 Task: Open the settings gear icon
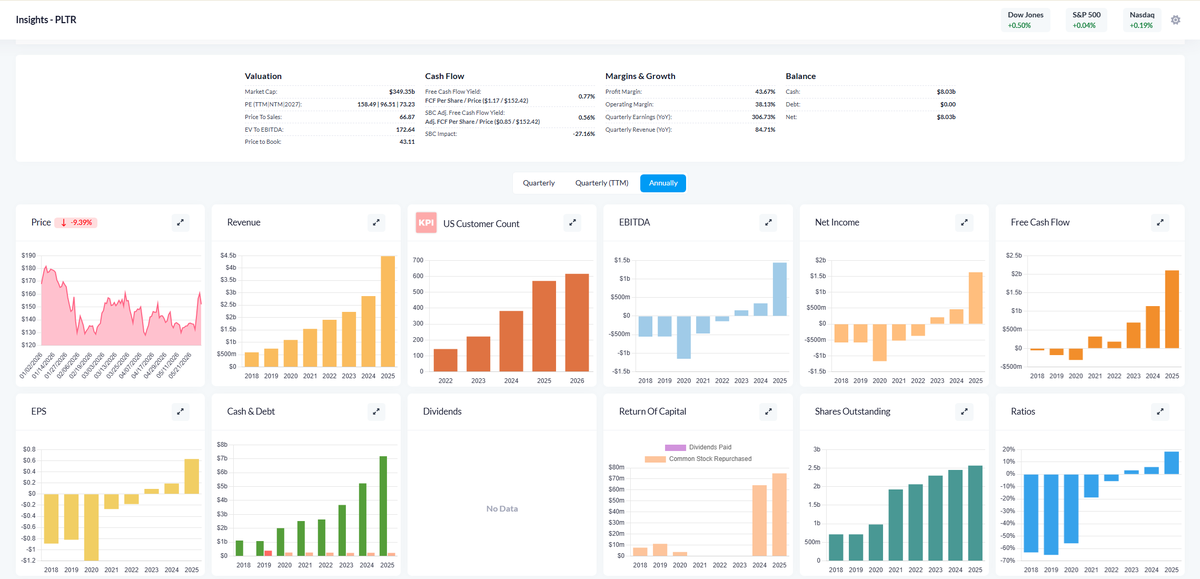coord(1175,19)
